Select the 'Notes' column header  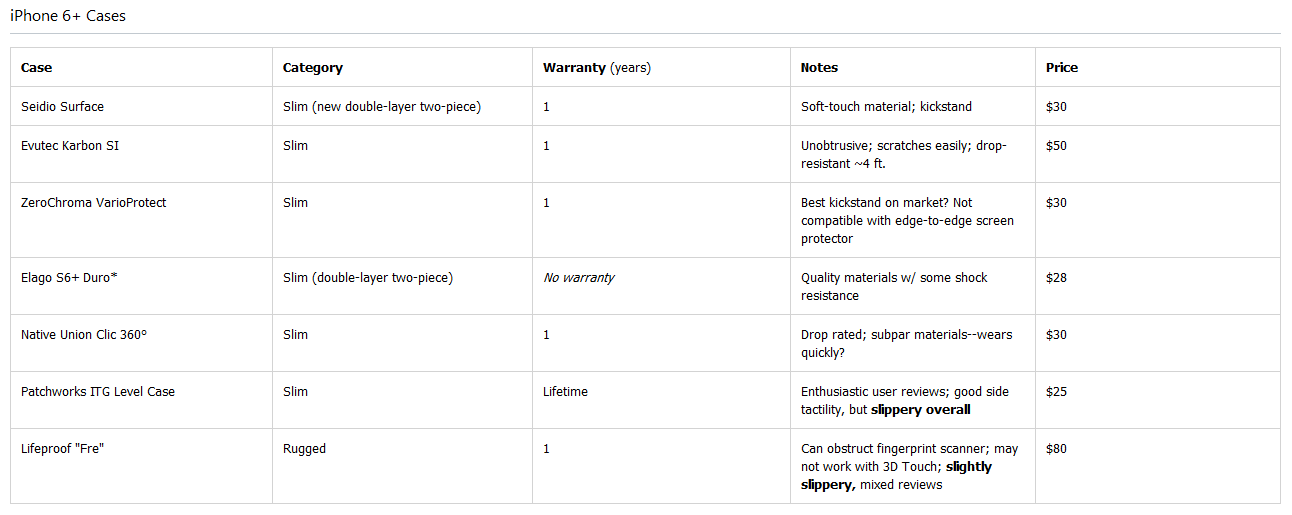point(819,68)
